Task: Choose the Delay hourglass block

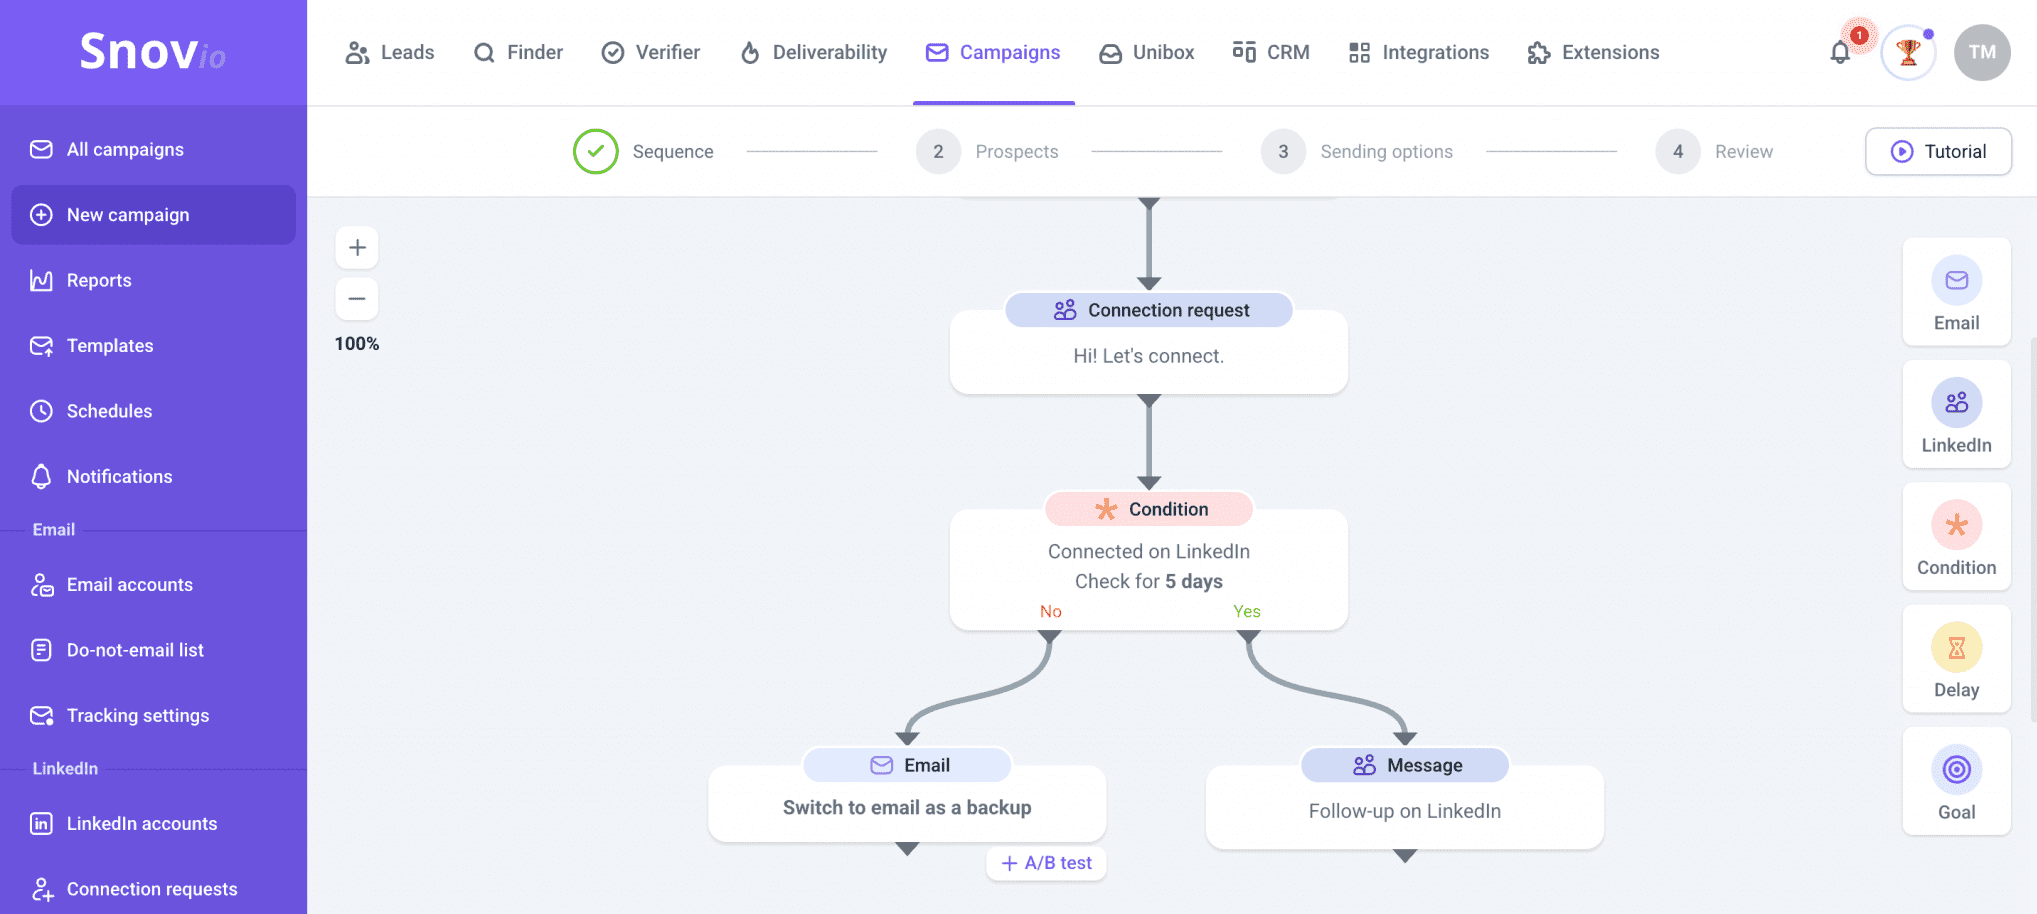Action: pyautogui.click(x=1956, y=648)
